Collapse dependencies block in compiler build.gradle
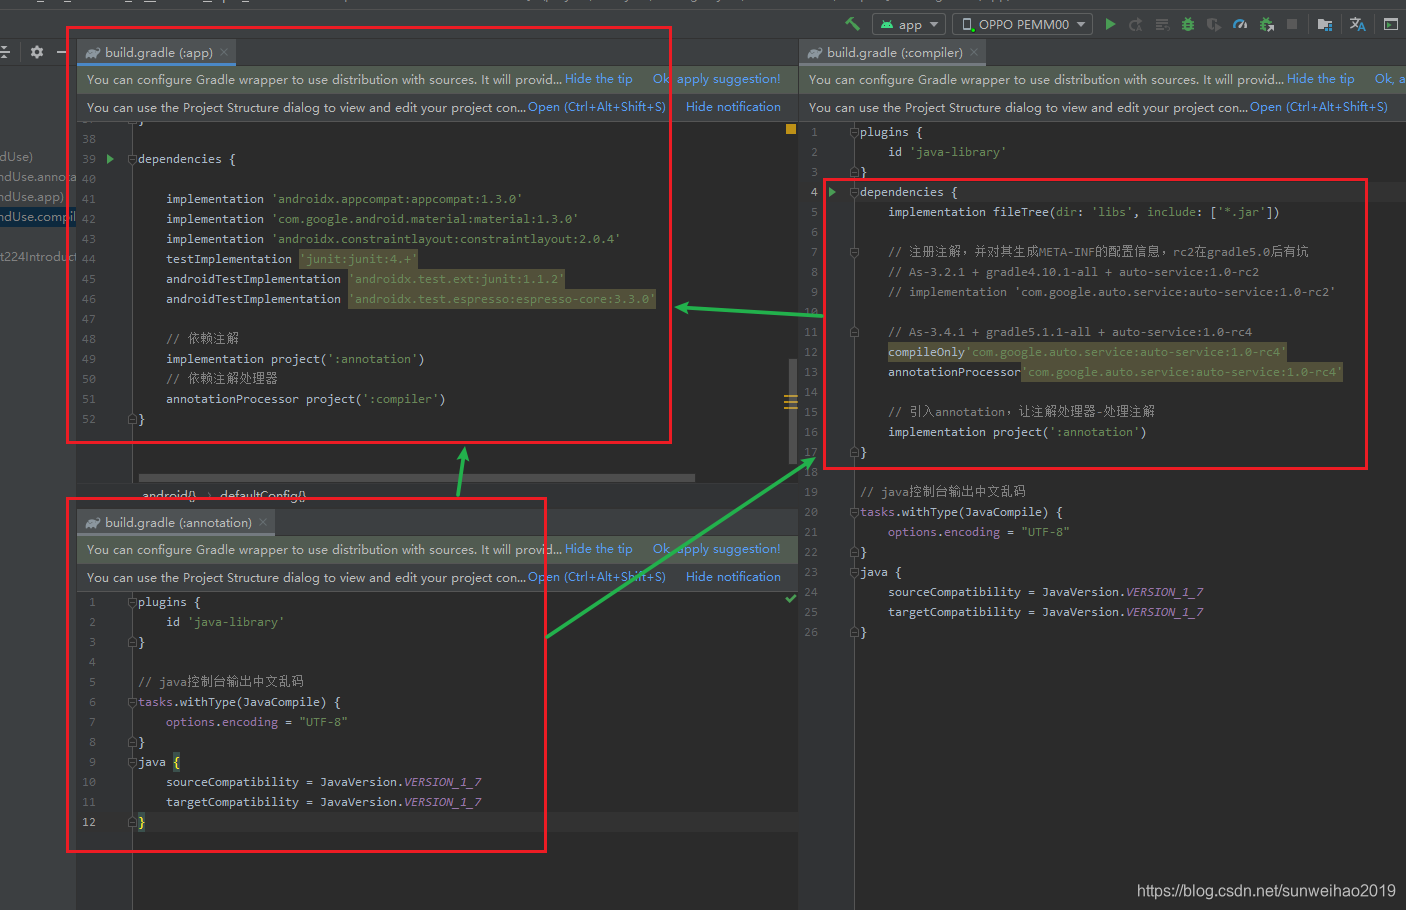 pyautogui.click(x=854, y=192)
